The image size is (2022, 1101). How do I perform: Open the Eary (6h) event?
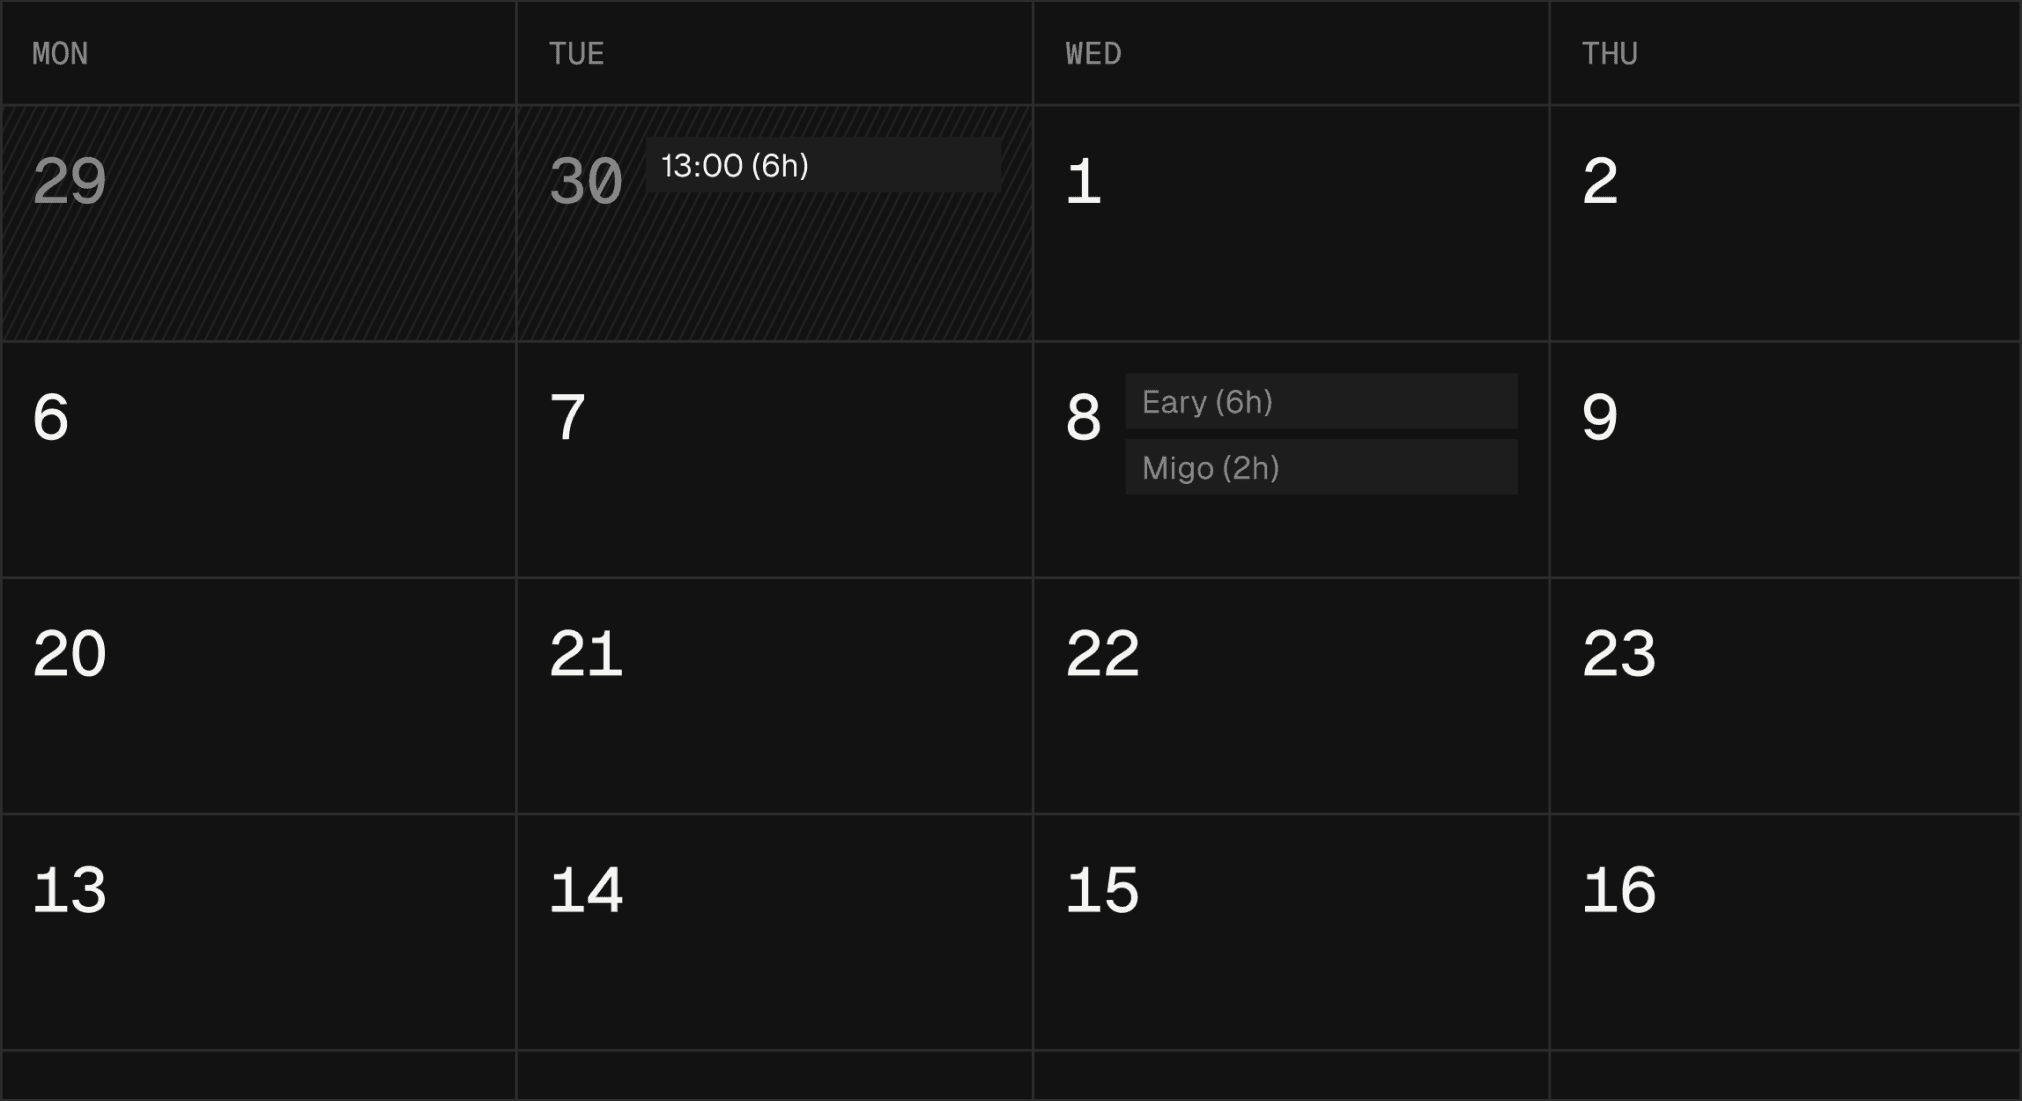(1320, 402)
